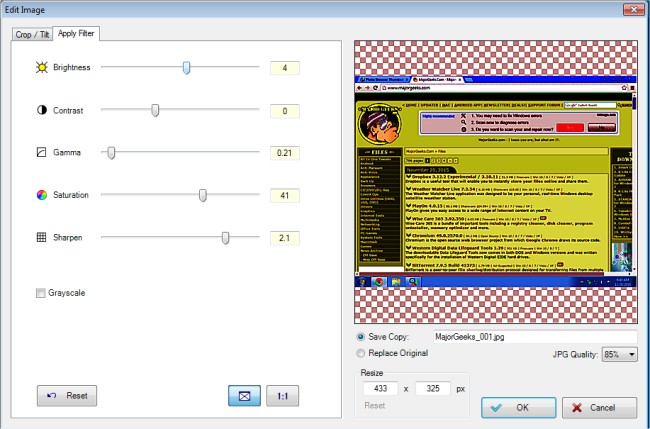Click the Gamma value field showing 0.21

click(x=285, y=153)
